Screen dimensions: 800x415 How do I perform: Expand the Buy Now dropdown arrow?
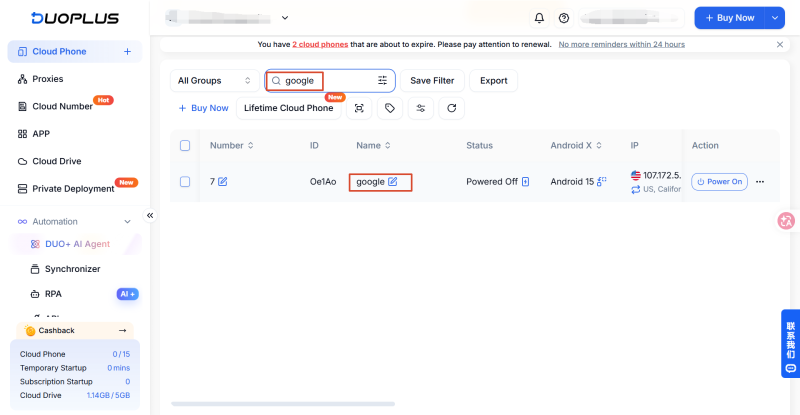[x=774, y=18]
